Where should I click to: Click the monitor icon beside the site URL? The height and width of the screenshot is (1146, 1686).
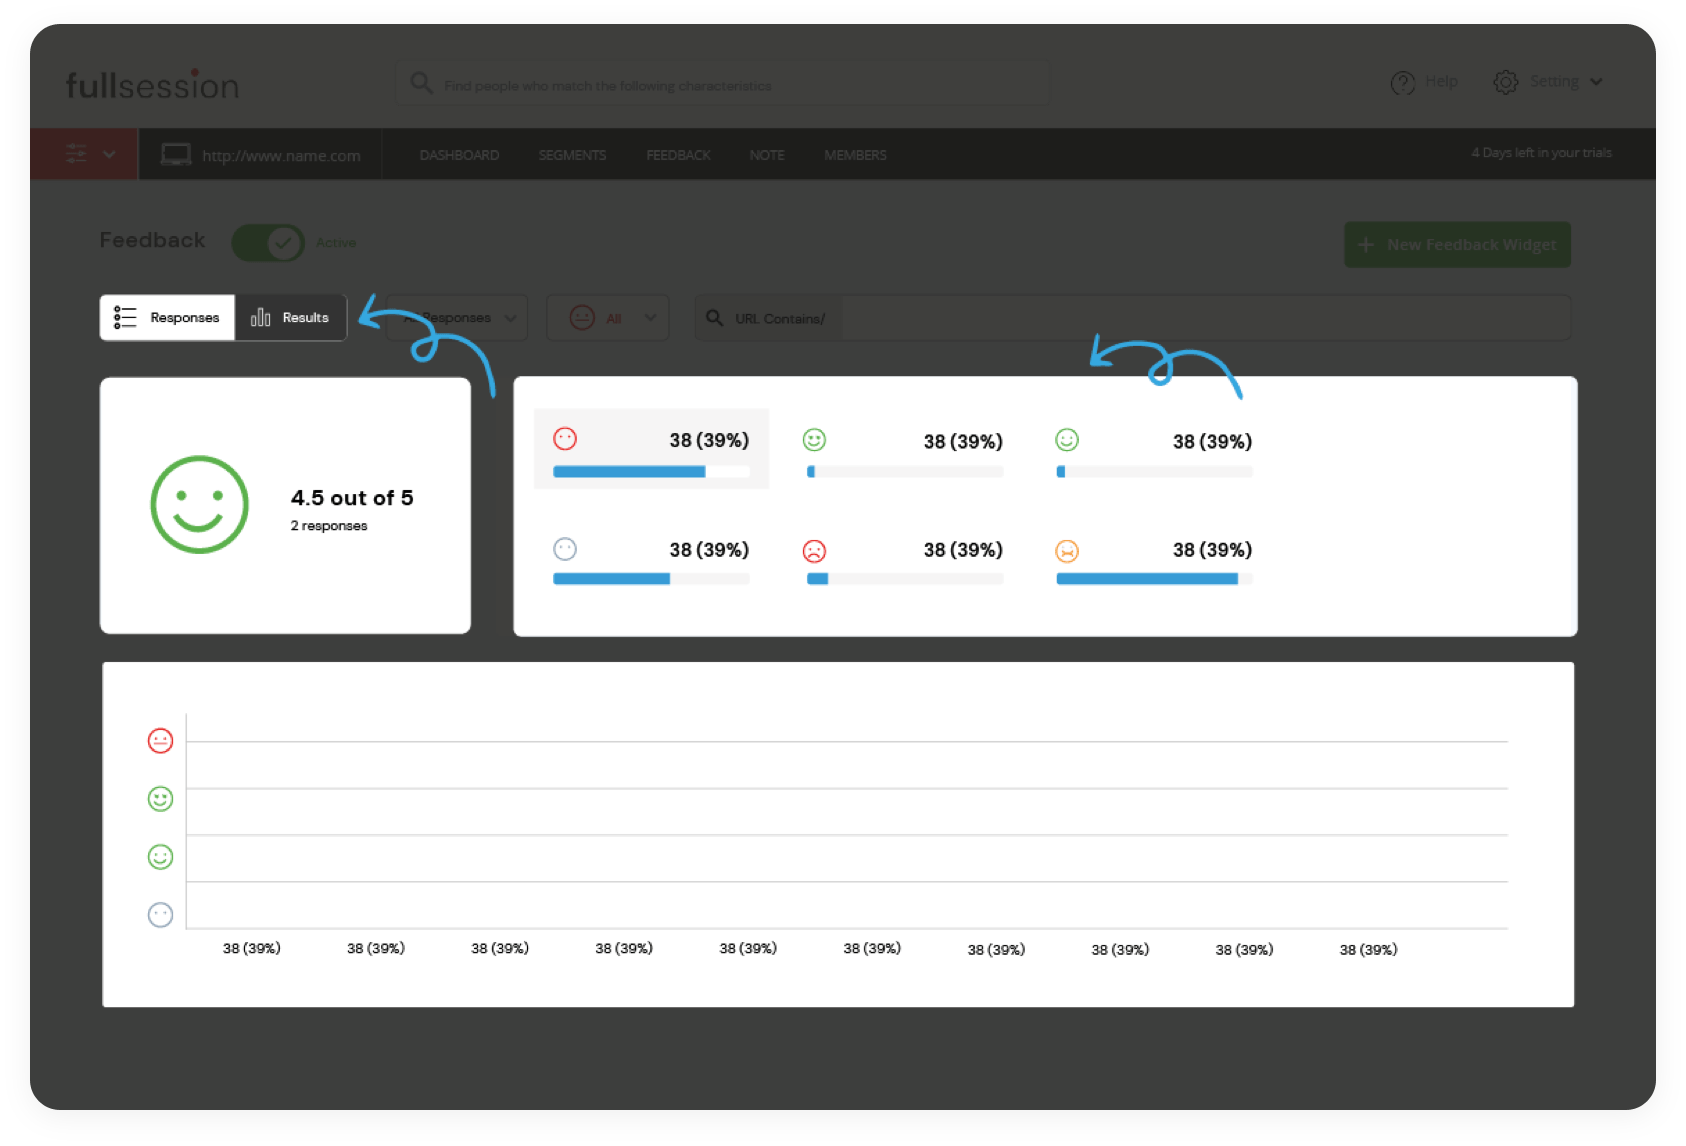coord(176,155)
